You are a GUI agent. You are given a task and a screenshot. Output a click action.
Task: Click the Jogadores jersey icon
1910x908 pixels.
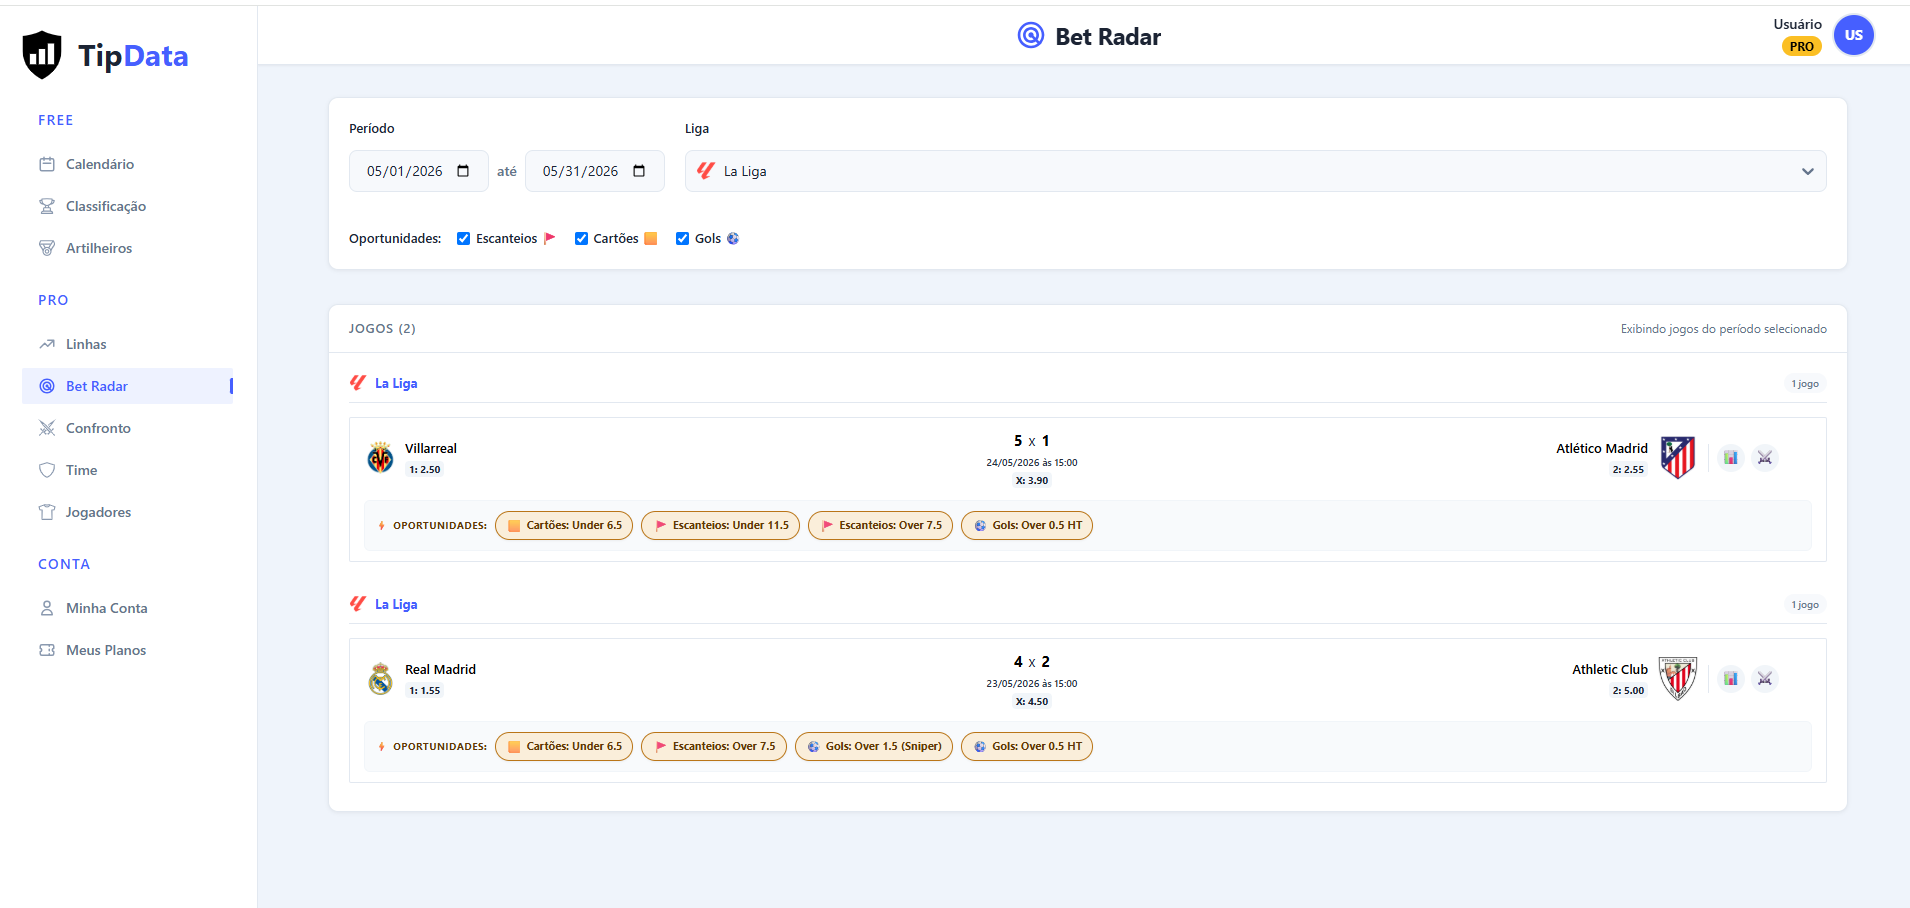pyautogui.click(x=47, y=512)
